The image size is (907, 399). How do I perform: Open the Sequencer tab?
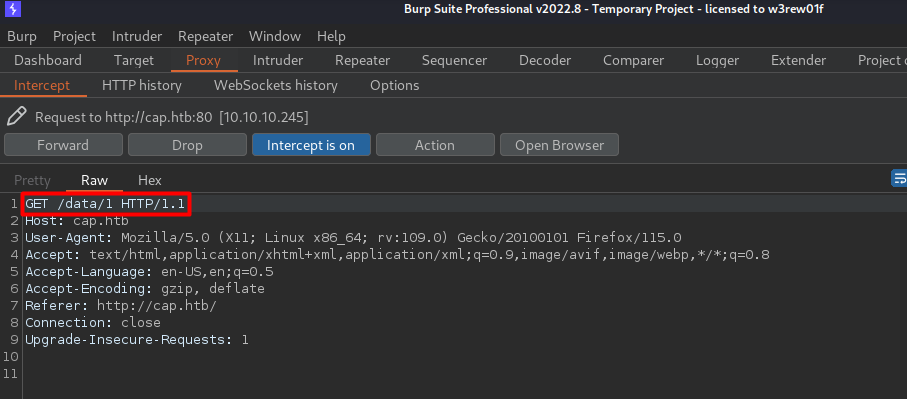click(x=454, y=61)
